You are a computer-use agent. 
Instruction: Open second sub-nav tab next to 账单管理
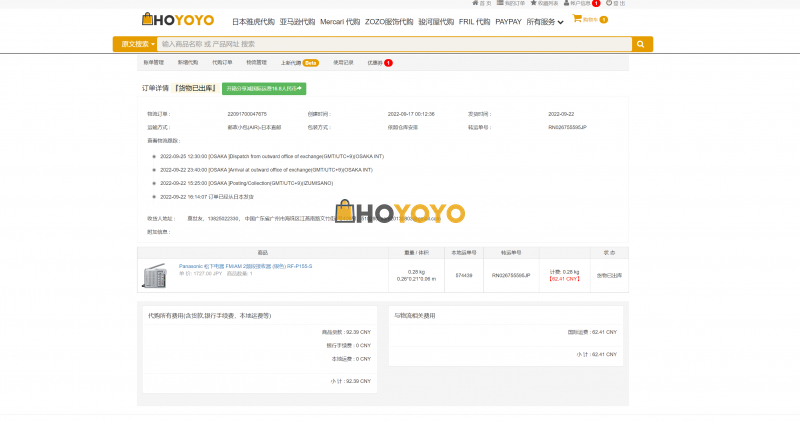coord(188,63)
